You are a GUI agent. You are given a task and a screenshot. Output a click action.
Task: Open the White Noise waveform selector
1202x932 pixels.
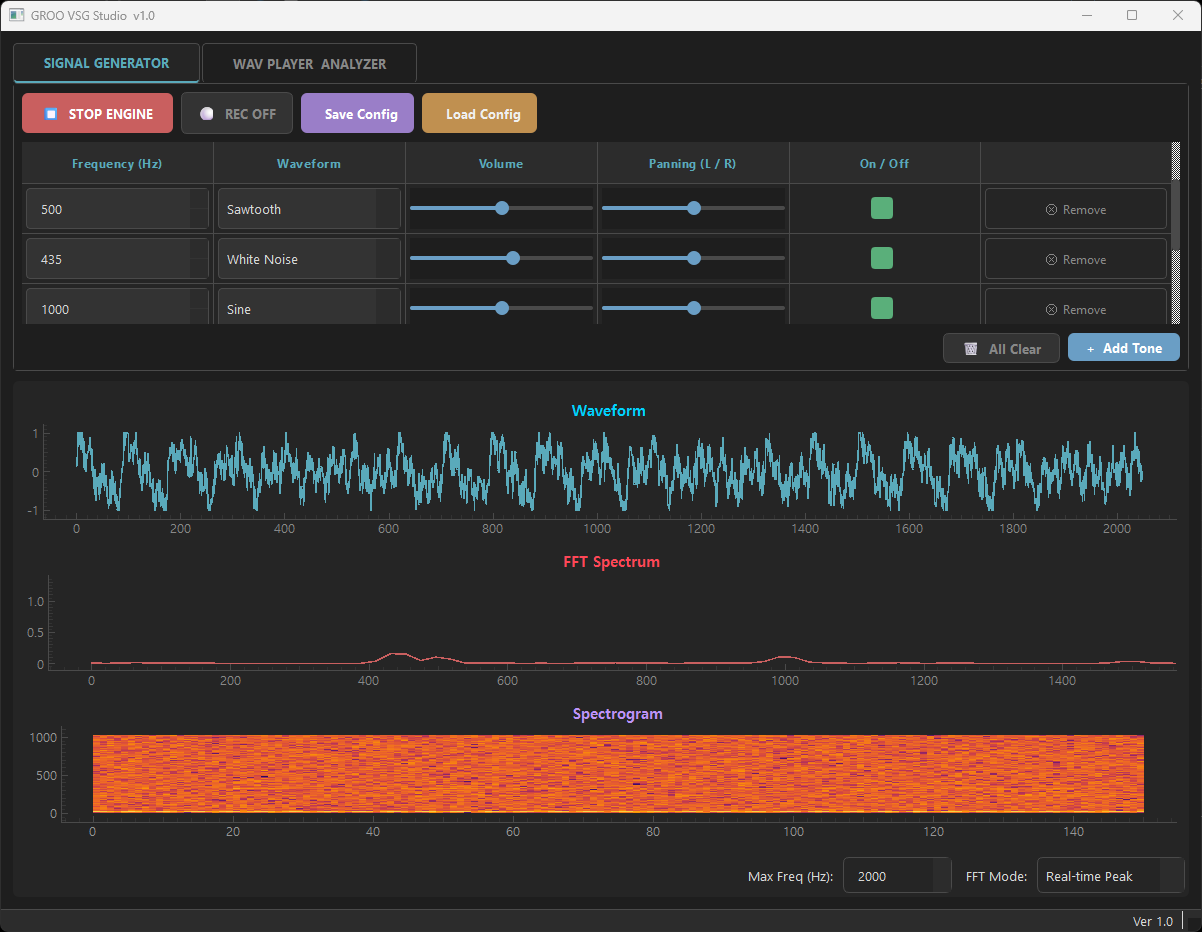point(308,258)
